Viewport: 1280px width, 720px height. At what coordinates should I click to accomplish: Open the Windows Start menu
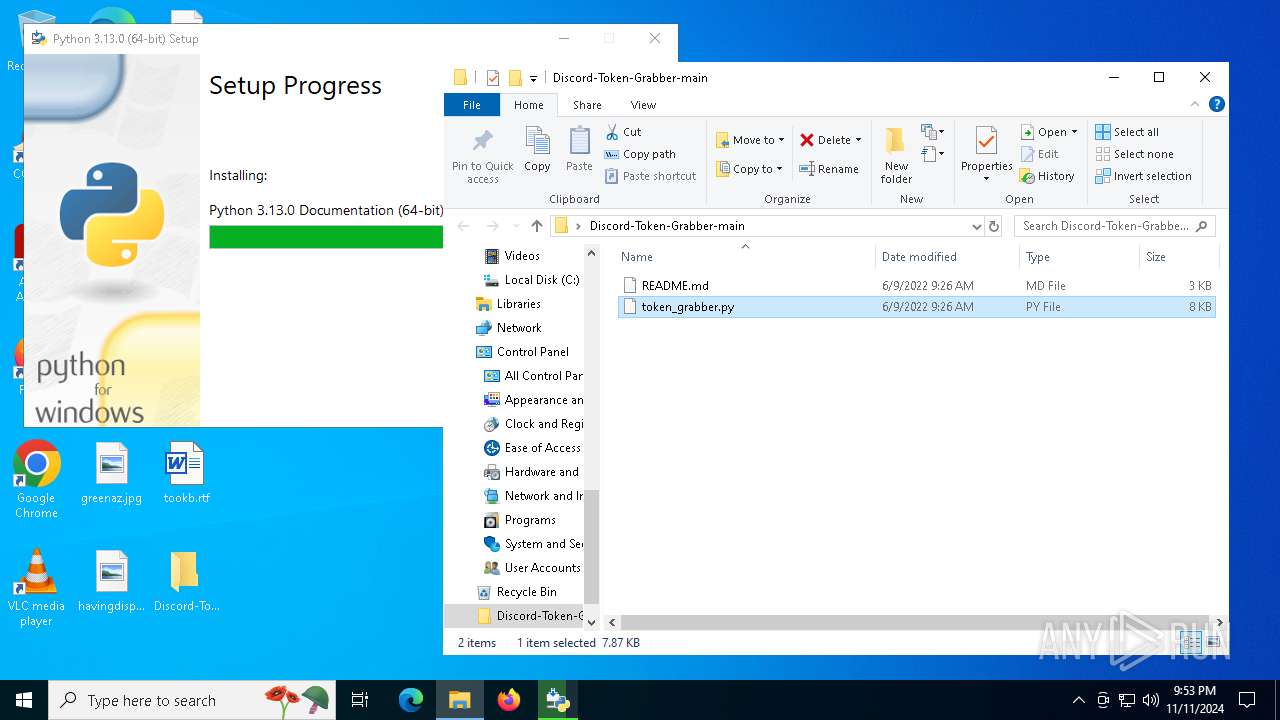click(24, 700)
